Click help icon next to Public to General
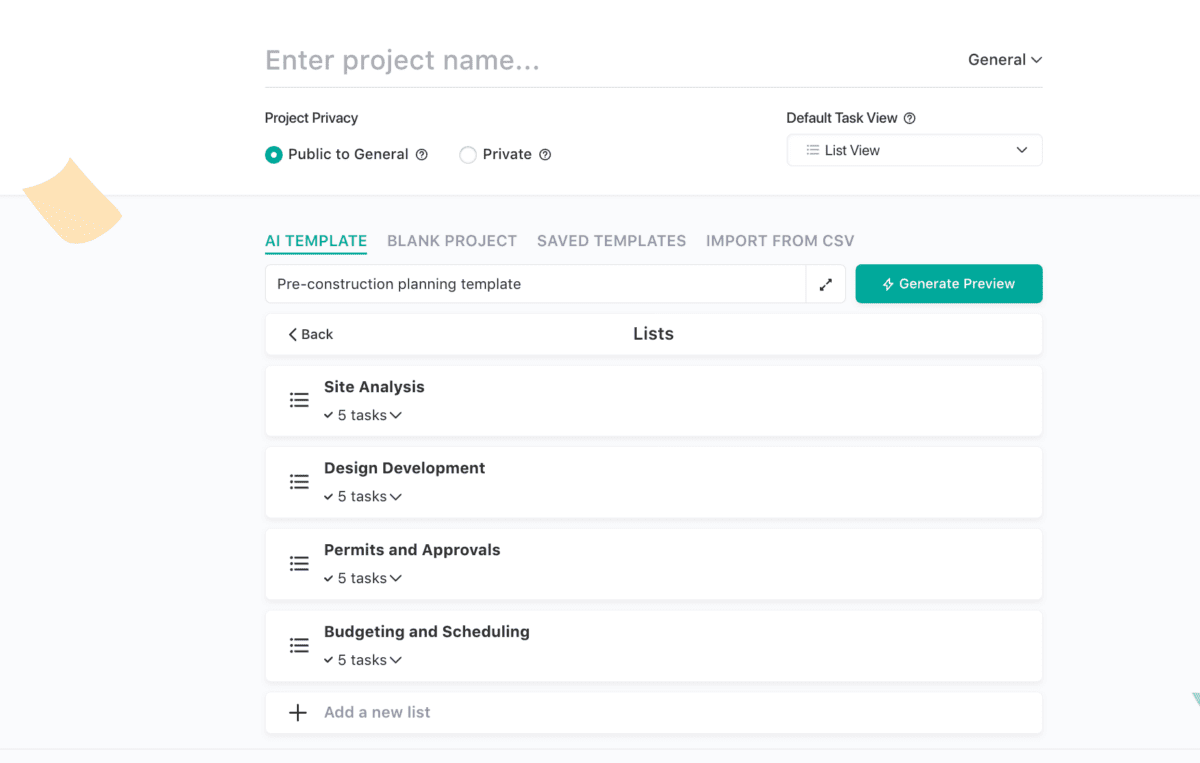The width and height of the screenshot is (1200, 763). point(421,155)
